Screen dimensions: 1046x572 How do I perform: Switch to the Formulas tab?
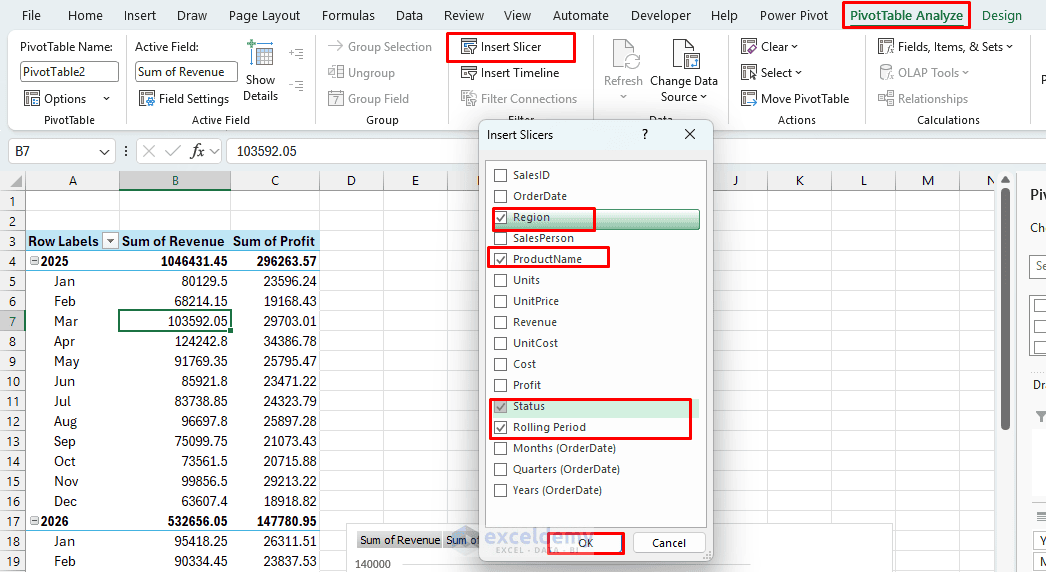point(348,15)
